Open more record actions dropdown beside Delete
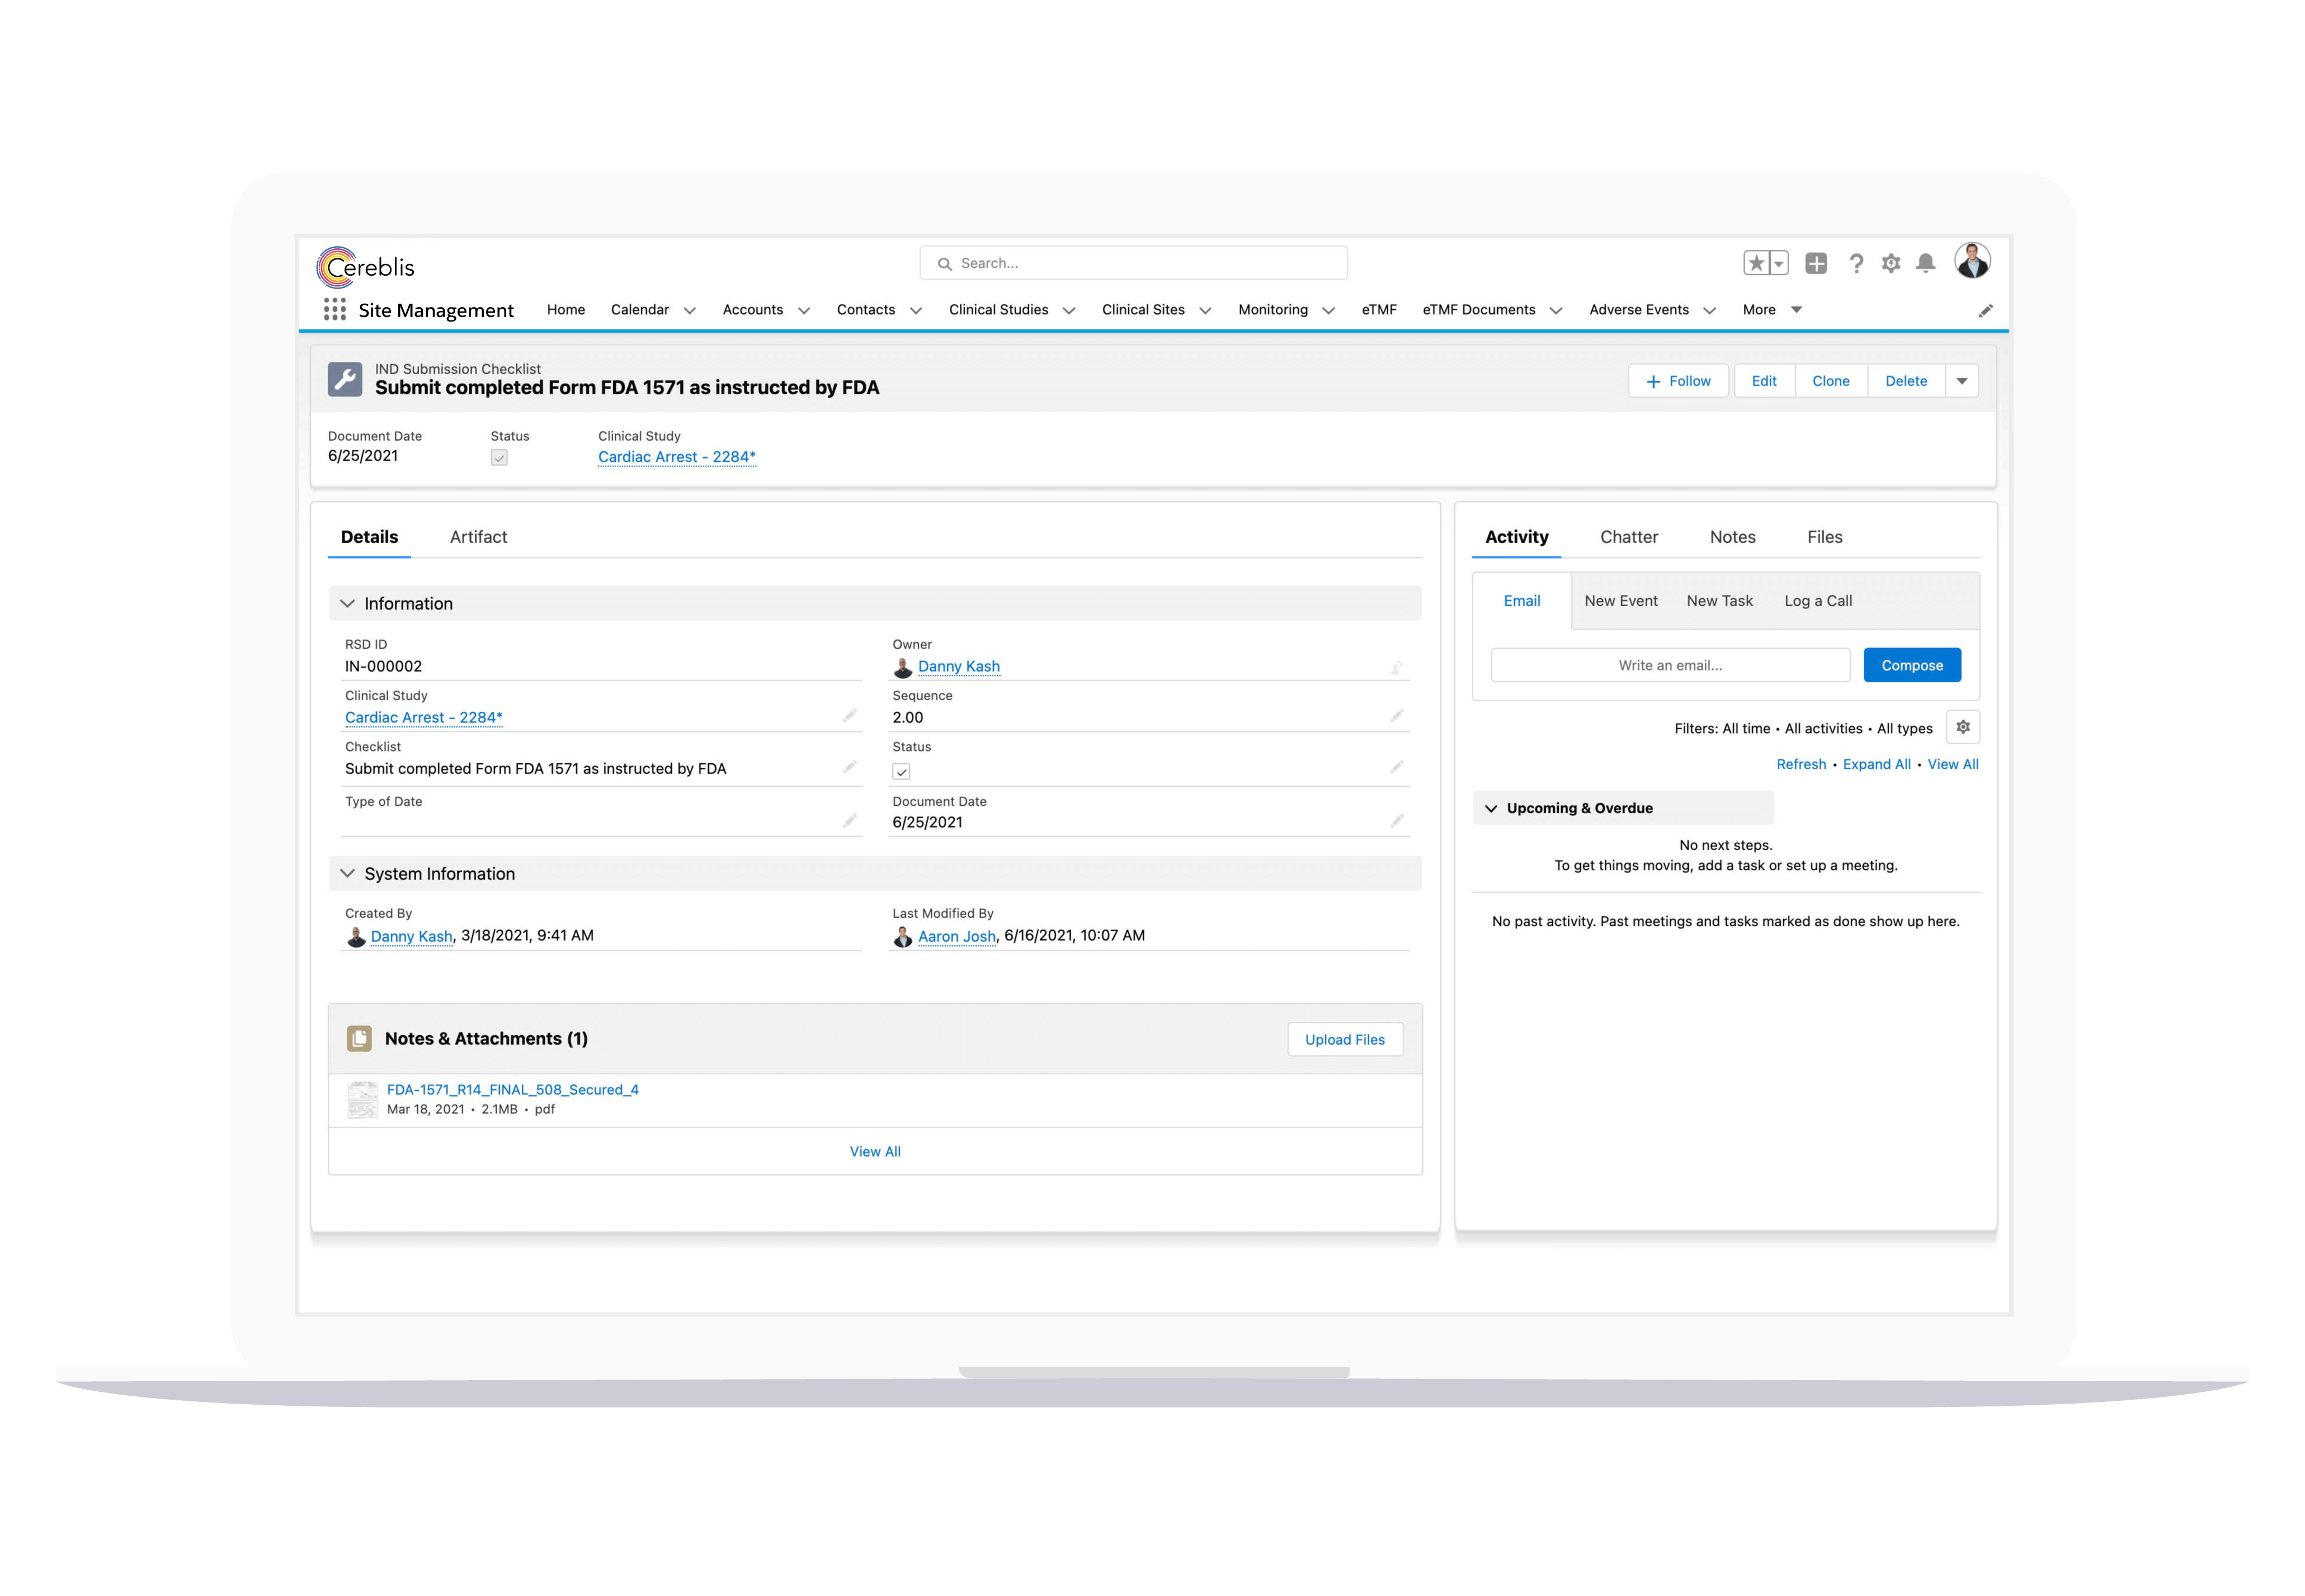The width and height of the screenshot is (2305, 1596). point(1962,381)
